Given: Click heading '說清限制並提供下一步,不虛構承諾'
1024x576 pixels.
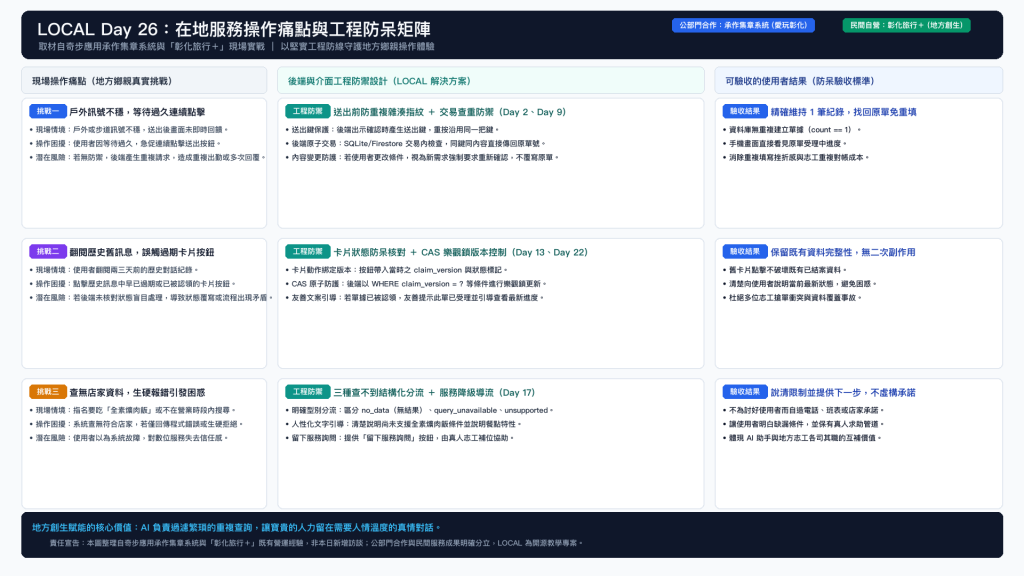Looking at the screenshot, I should (x=842, y=392).
